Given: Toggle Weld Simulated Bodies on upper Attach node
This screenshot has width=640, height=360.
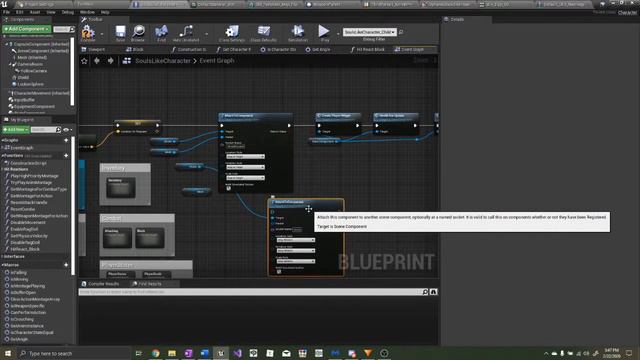Looking at the screenshot, I should 229,188.
